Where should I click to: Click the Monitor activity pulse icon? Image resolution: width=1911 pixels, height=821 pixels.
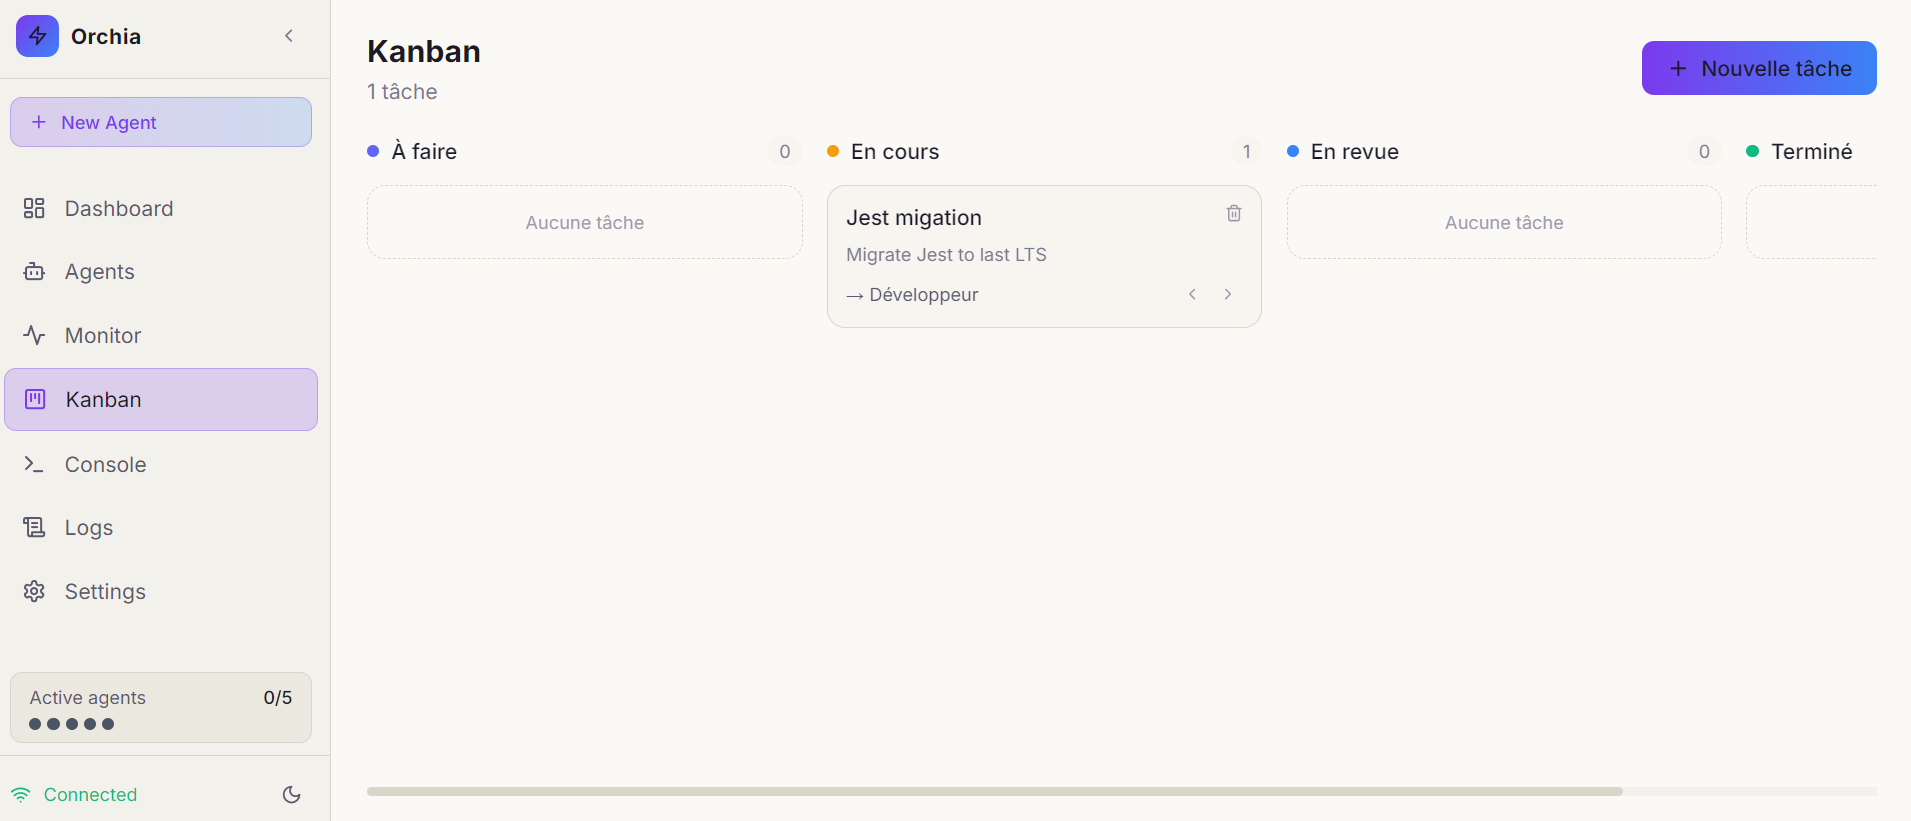pos(34,336)
